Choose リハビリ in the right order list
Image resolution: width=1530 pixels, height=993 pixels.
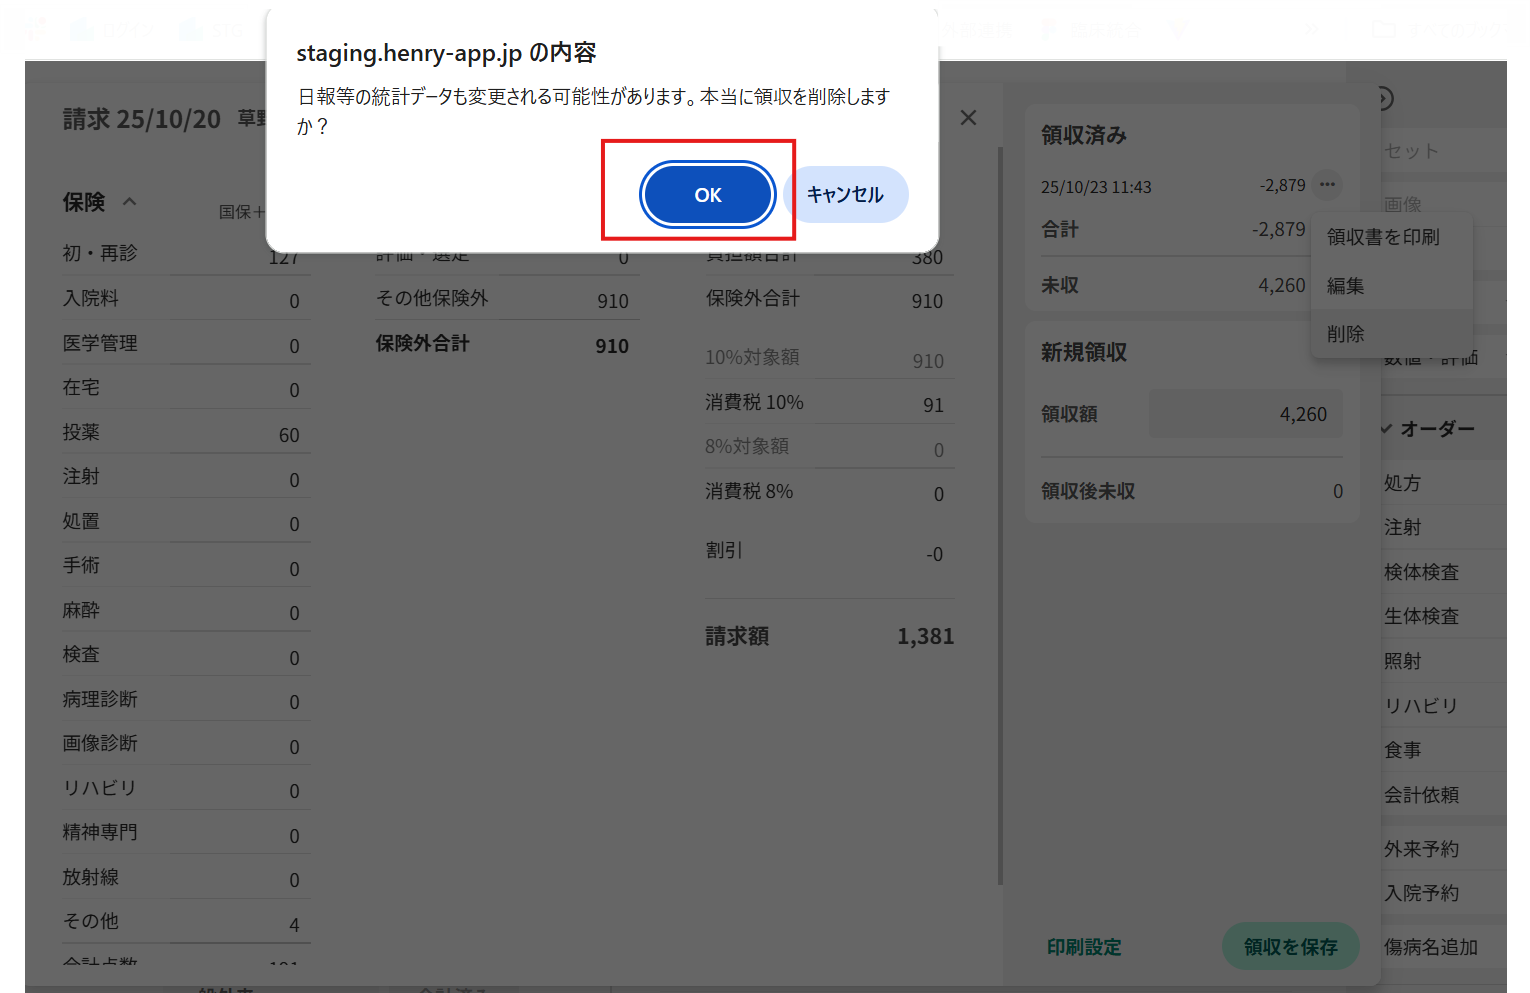[1421, 705]
